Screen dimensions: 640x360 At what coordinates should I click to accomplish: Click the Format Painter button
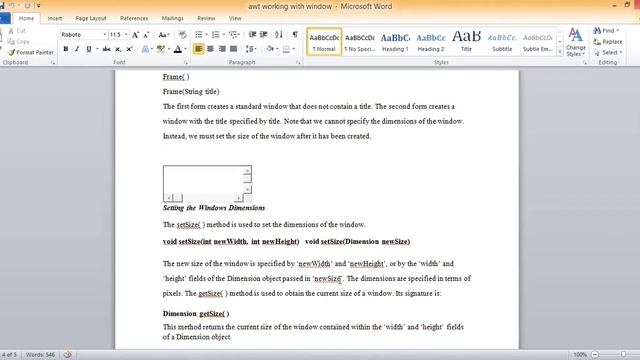coord(31,52)
